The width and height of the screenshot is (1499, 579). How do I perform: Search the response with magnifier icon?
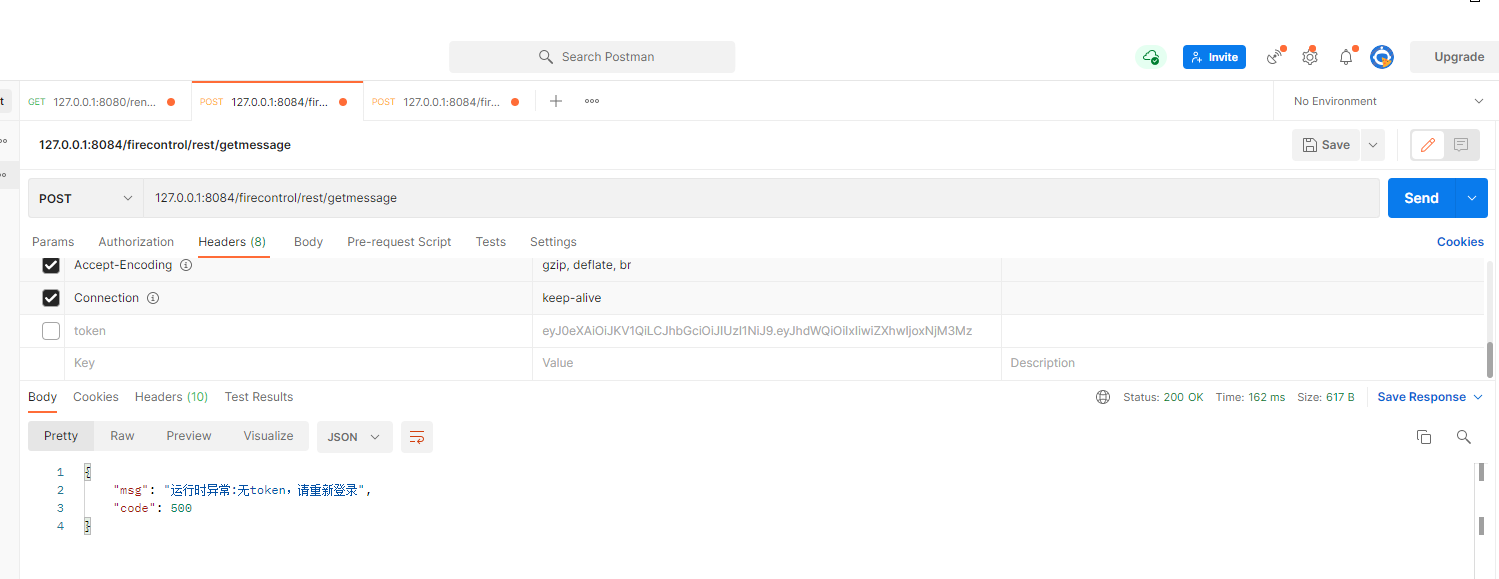coord(1464,437)
